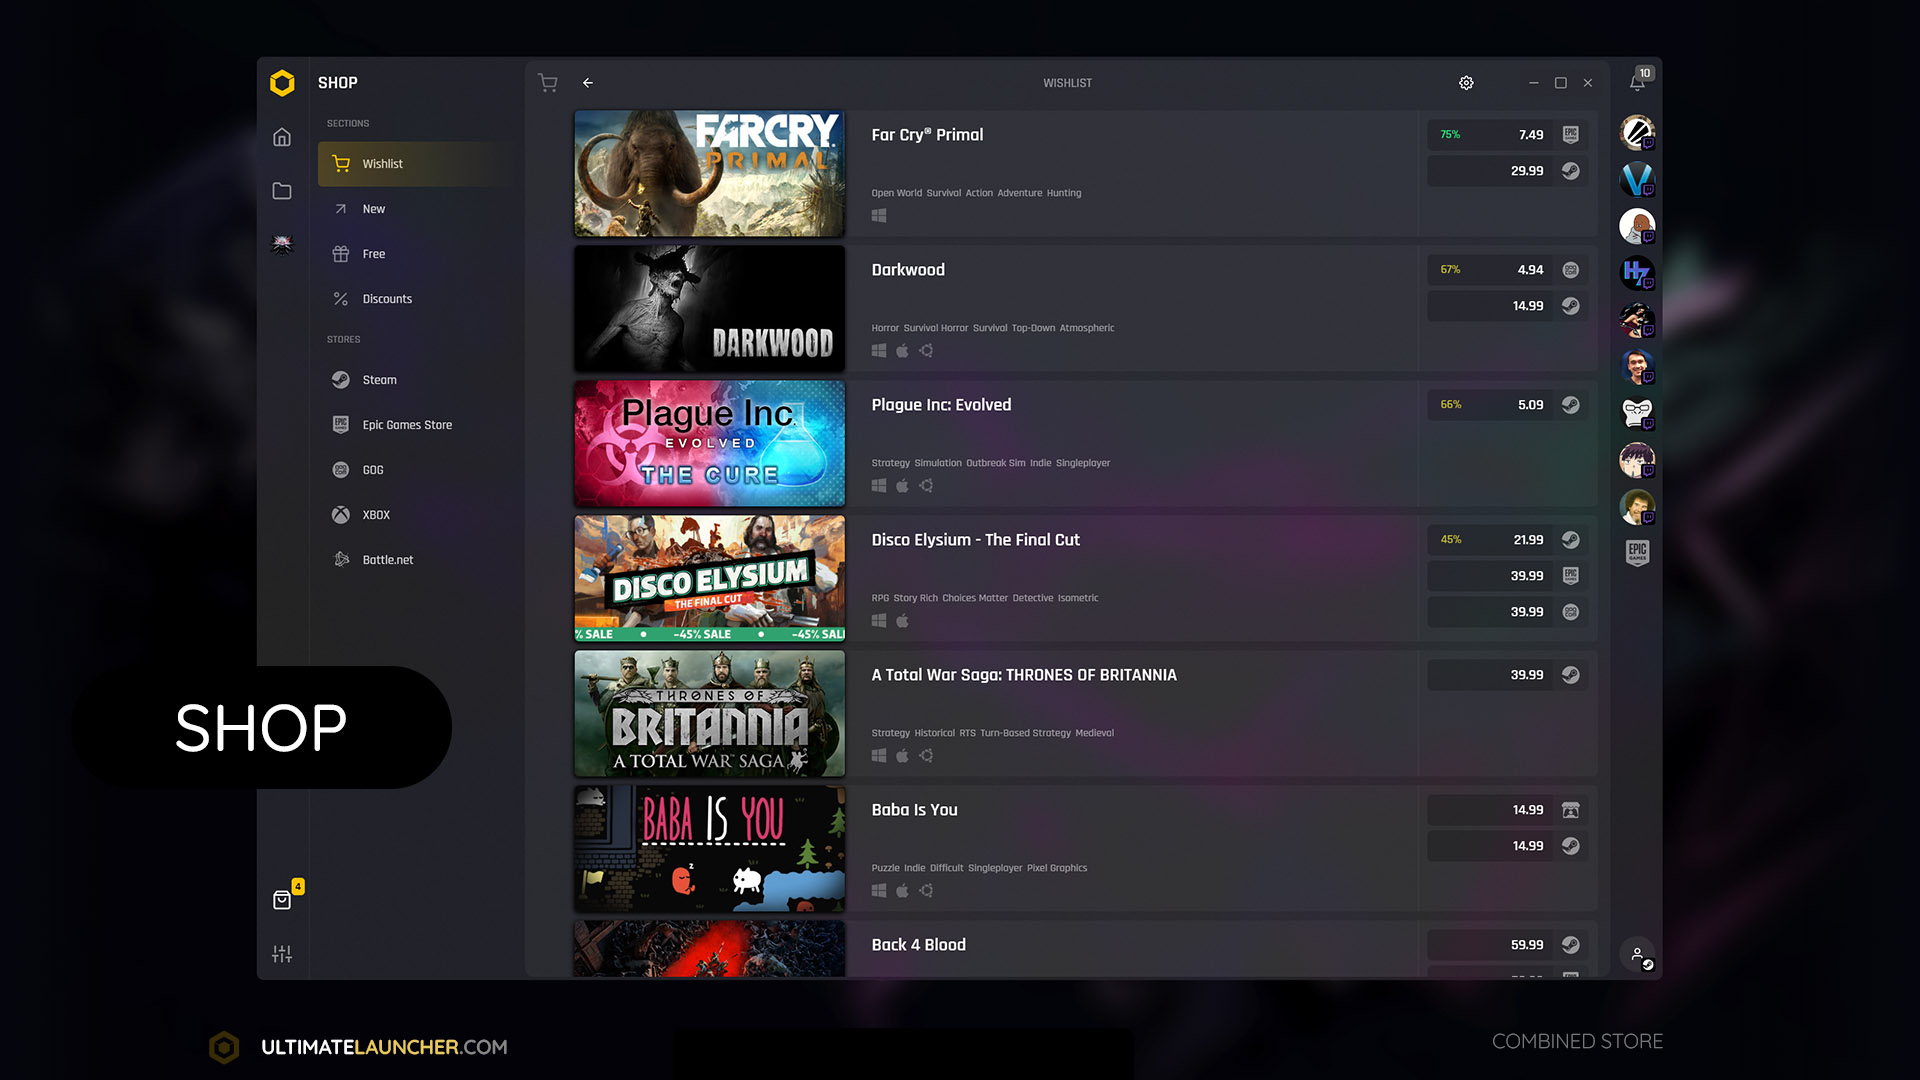Filter by the GOG store
This screenshot has height=1080, width=1920.
pos(414,470)
